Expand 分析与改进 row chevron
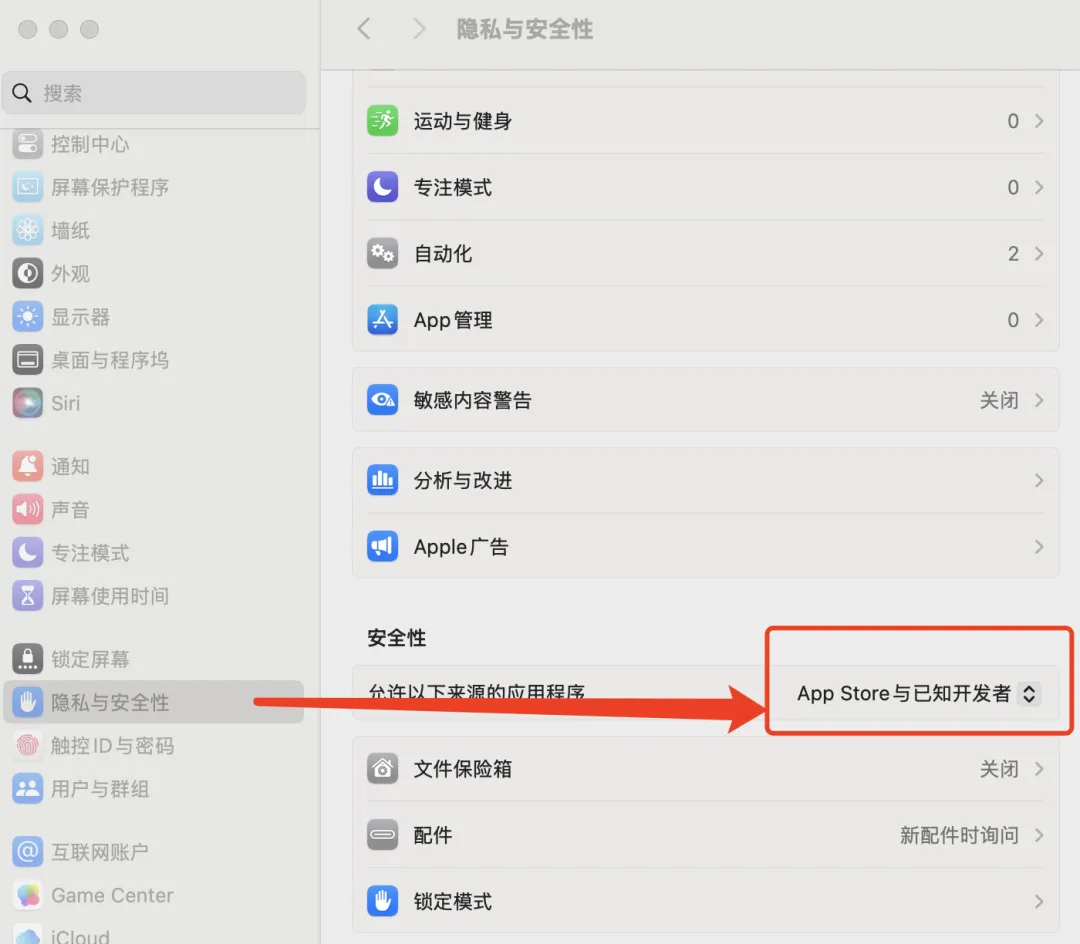 pyautogui.click(x=1039, y=480)
